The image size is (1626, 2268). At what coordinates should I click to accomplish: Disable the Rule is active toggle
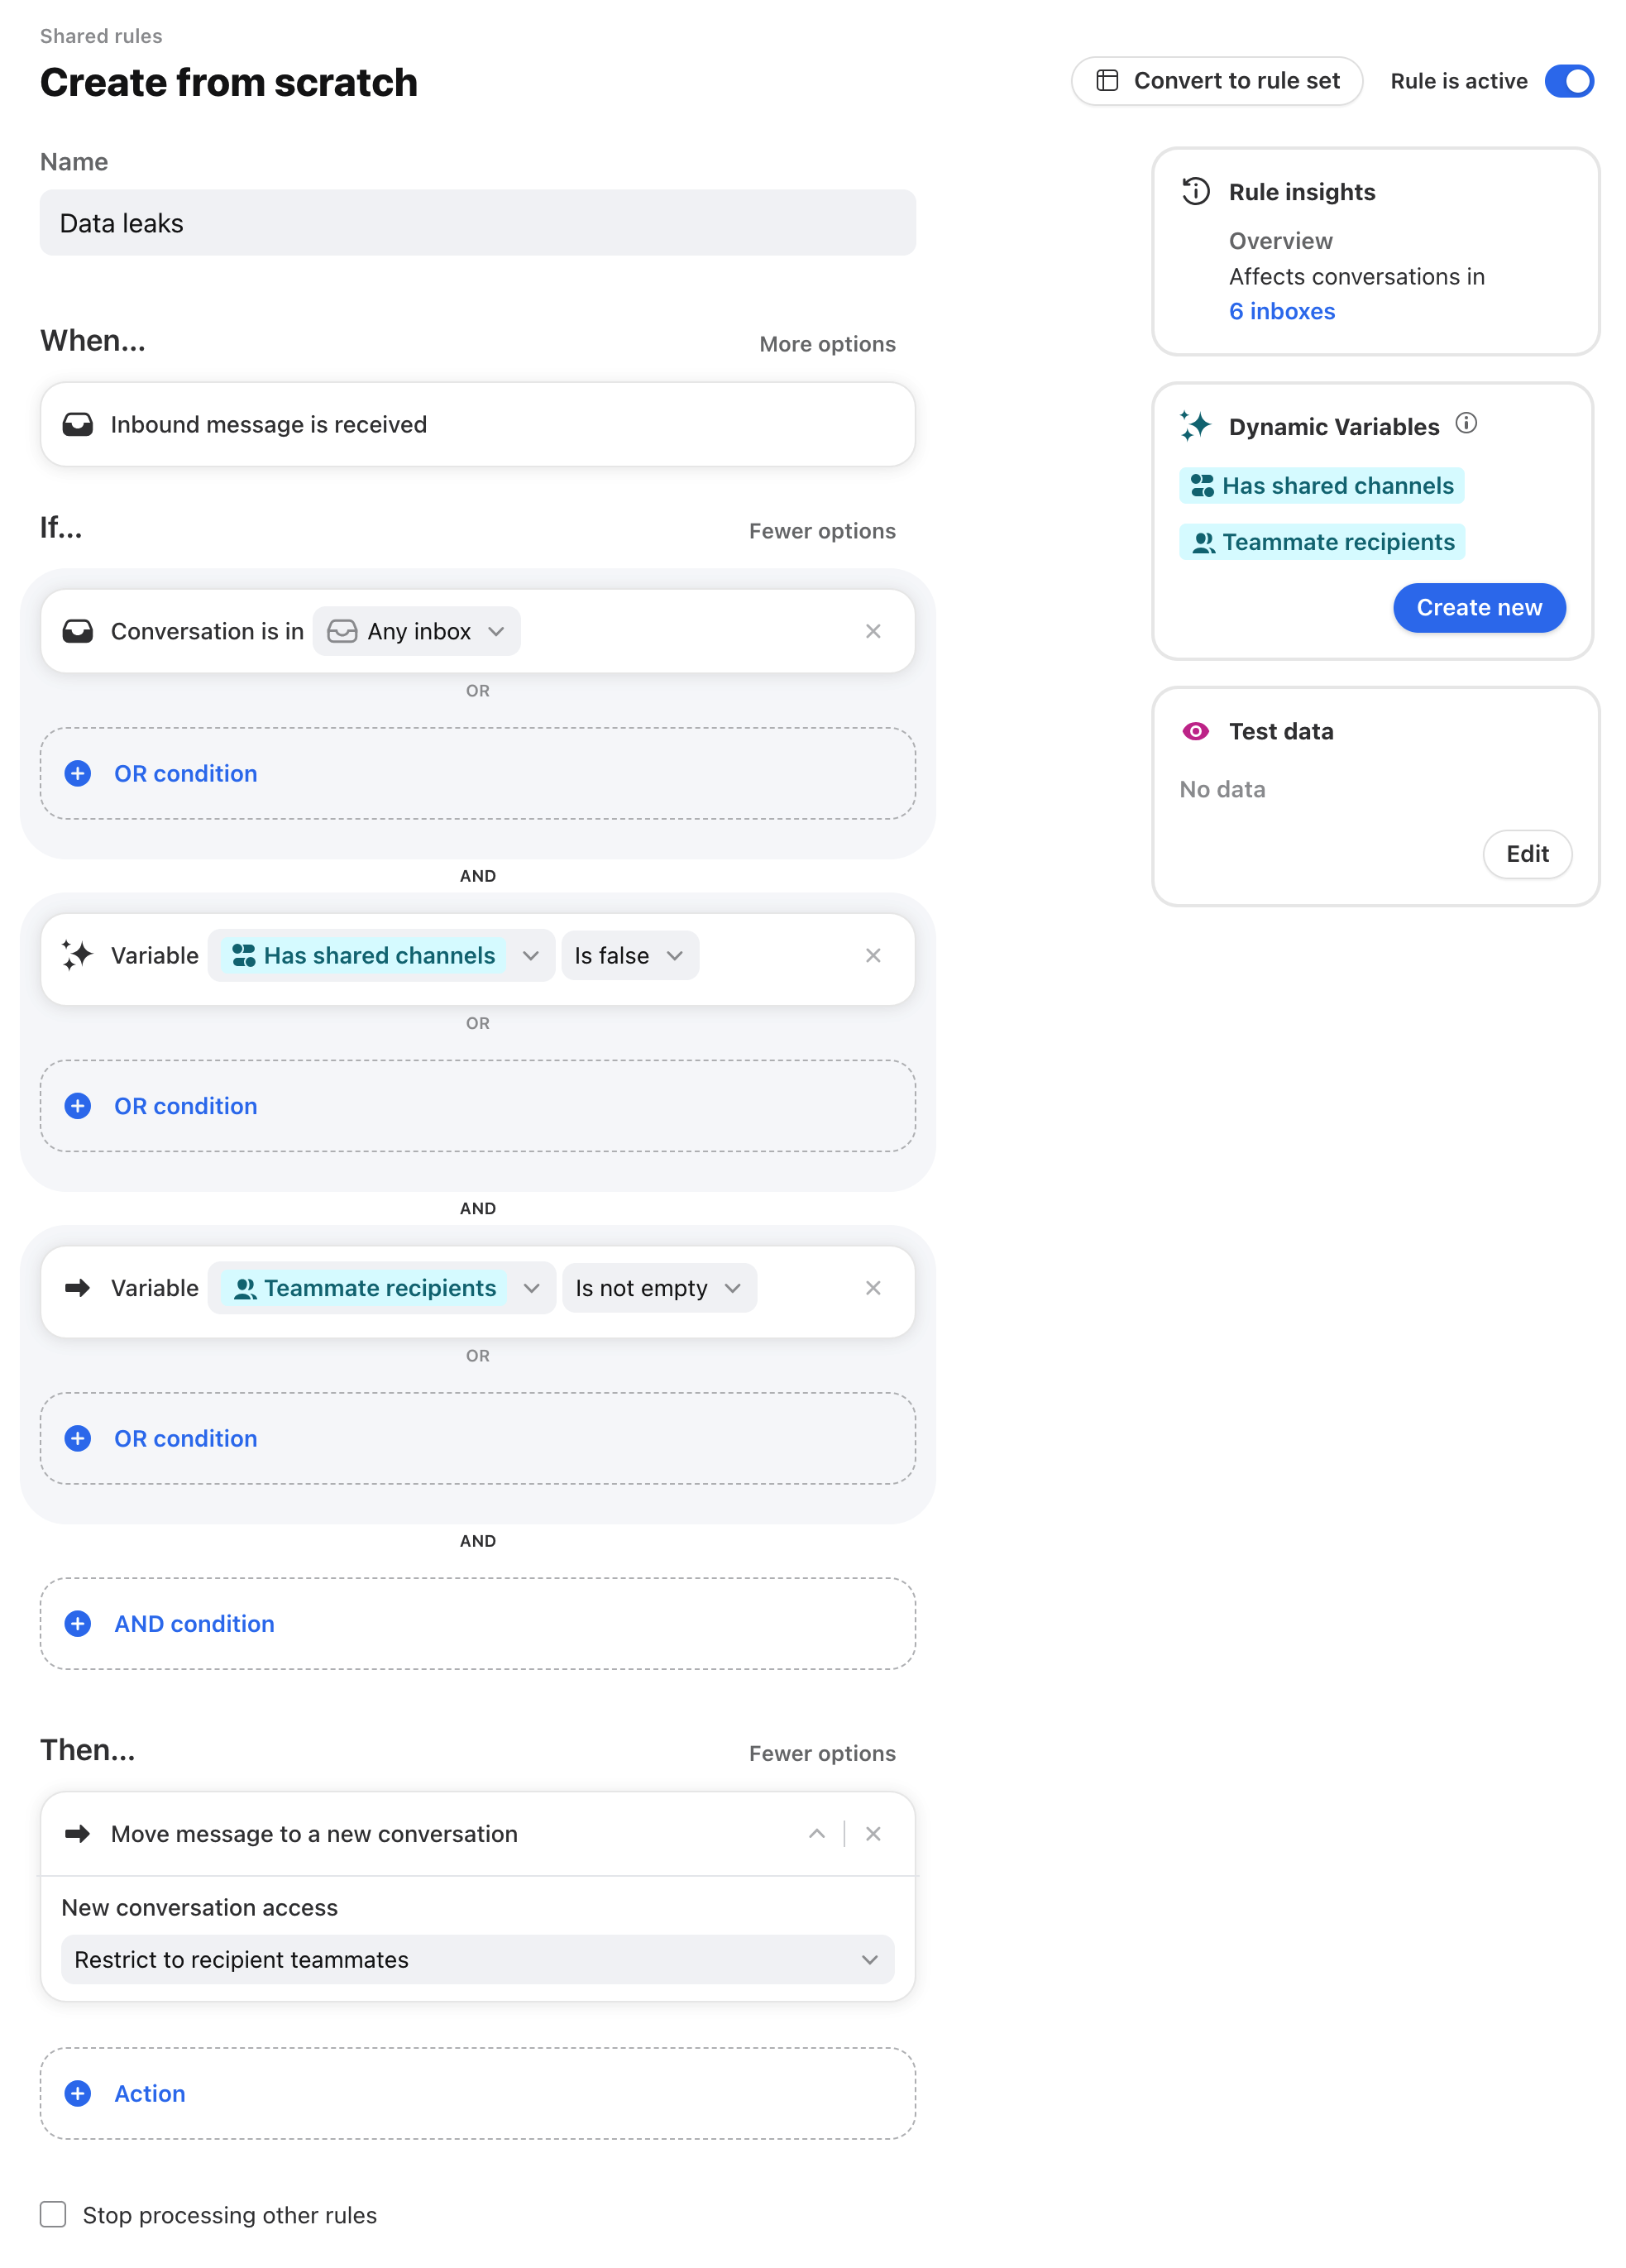tap(1569, 82)
